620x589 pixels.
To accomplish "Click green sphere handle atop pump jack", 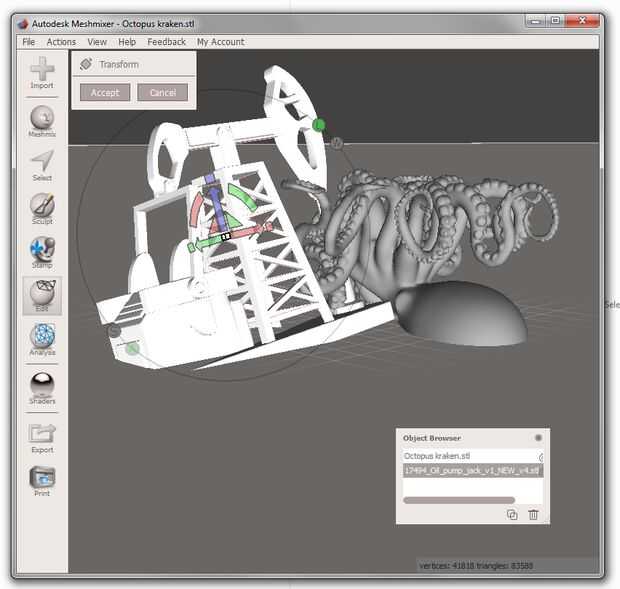I will [319, 125].
